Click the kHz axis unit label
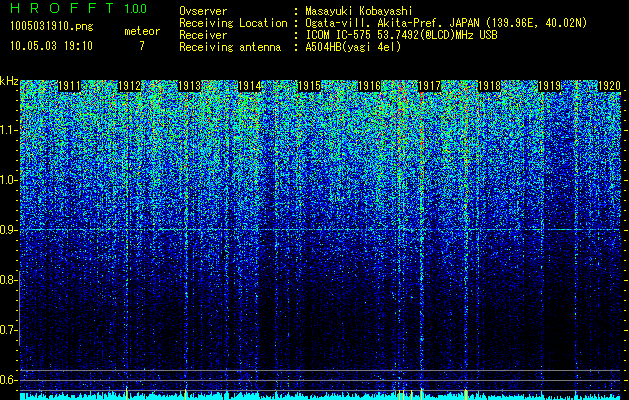629x400 pixels. pos(9,81)
